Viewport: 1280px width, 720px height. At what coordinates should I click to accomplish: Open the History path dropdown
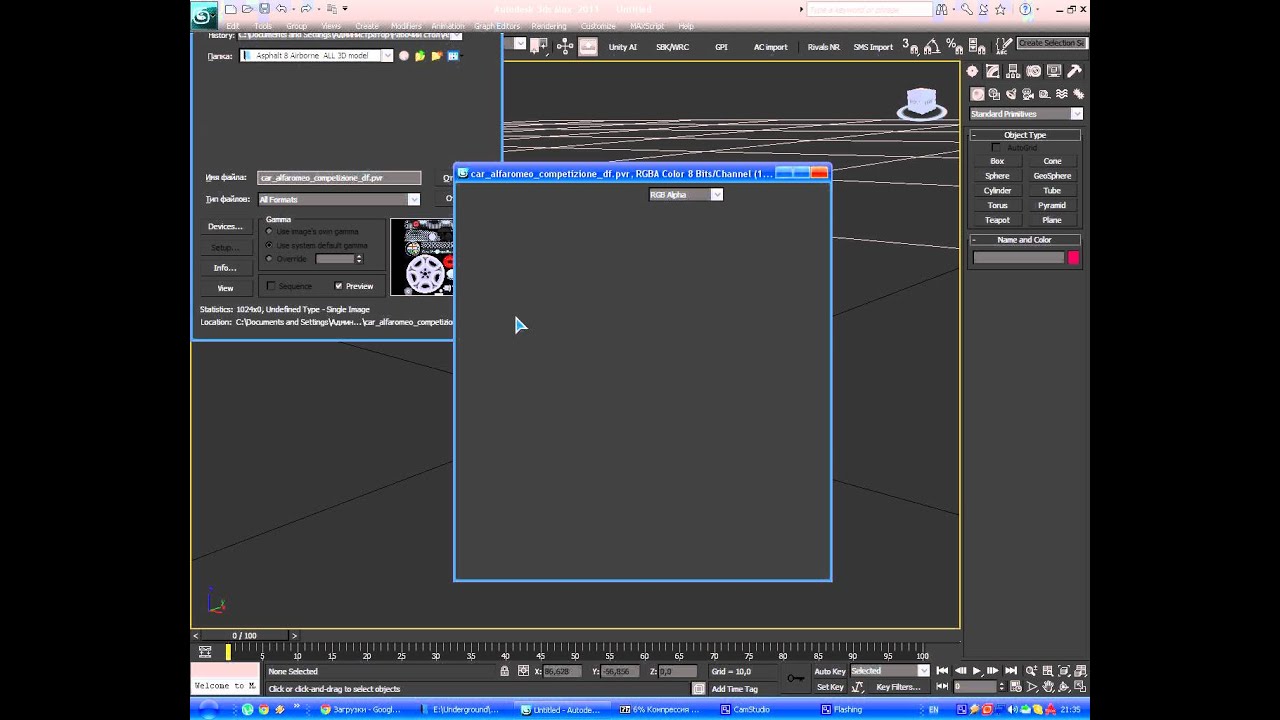point(457,35)
